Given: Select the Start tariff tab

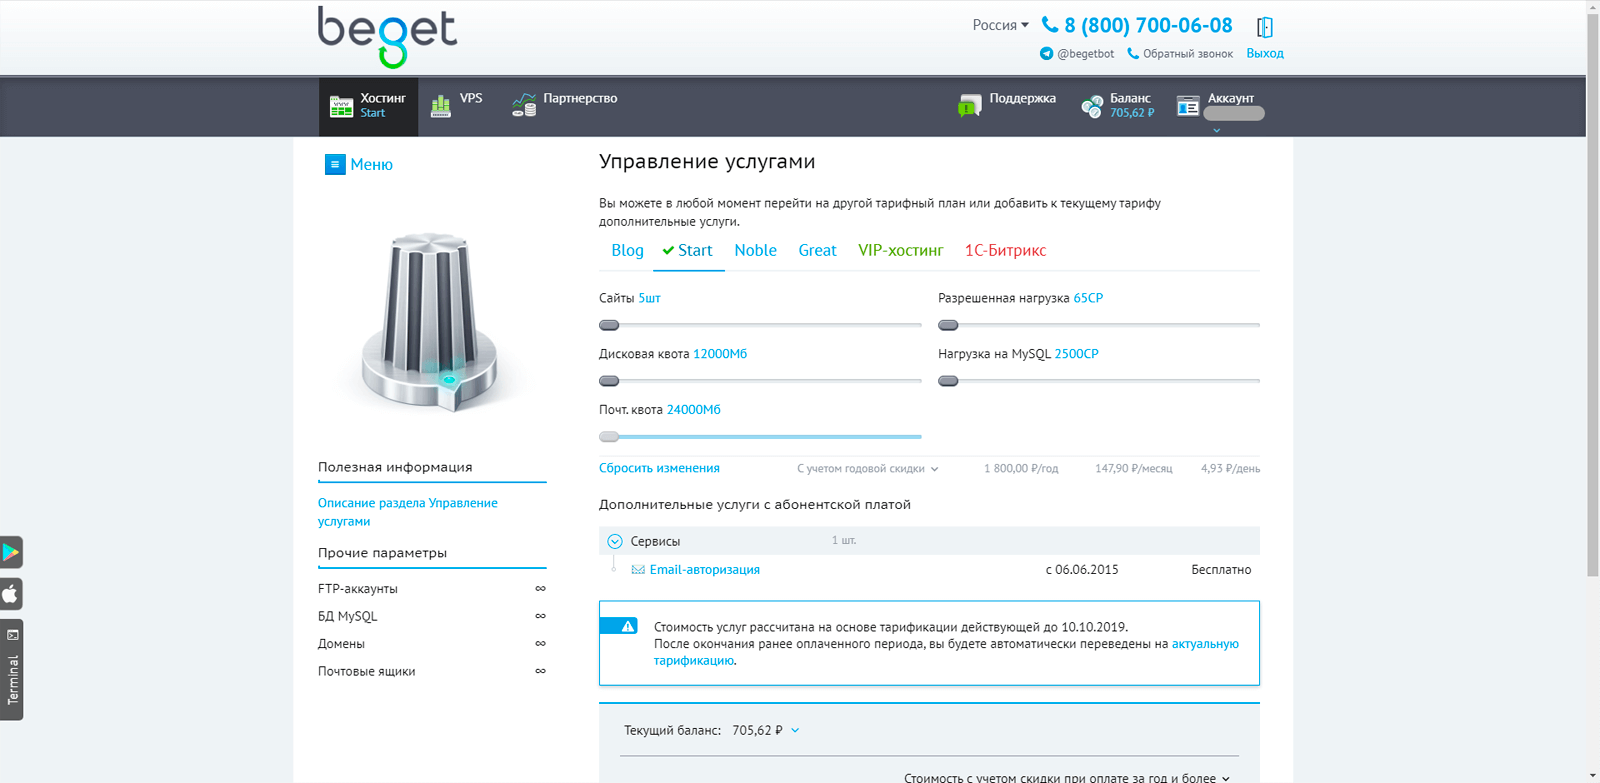Looking at the screenshot, I should click(688, 250).
